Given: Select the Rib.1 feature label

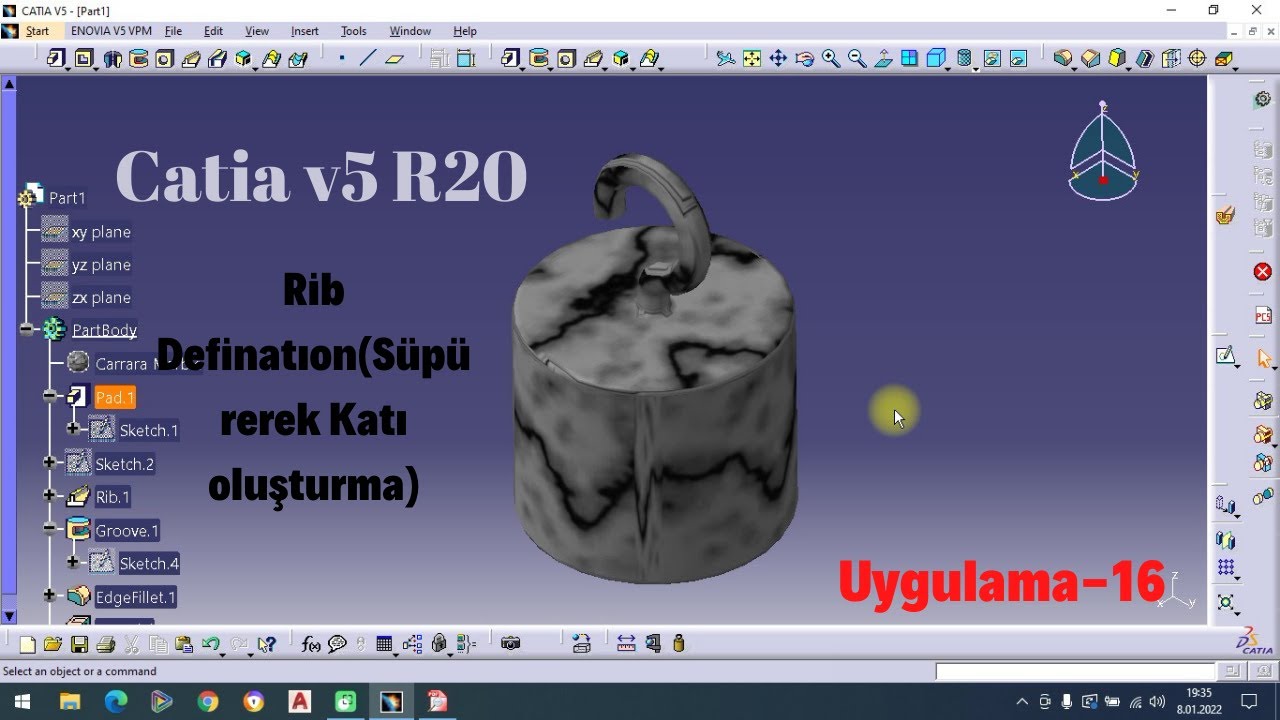Looking at the screenshot, I should pyautogui.click(x=112, y=497).
